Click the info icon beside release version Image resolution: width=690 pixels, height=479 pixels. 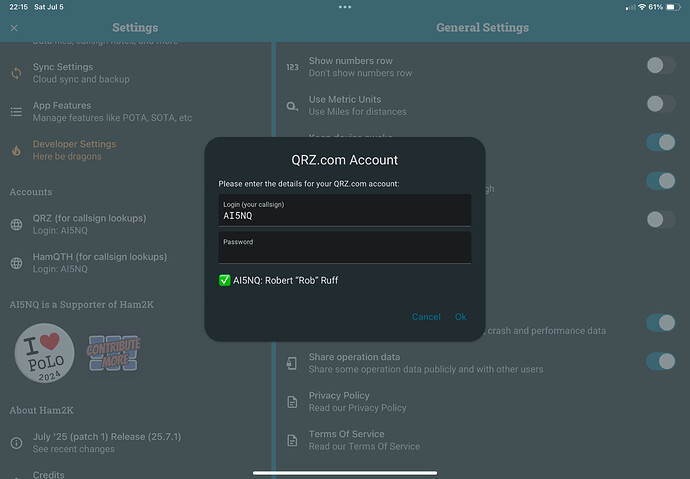tap(16, 442)
